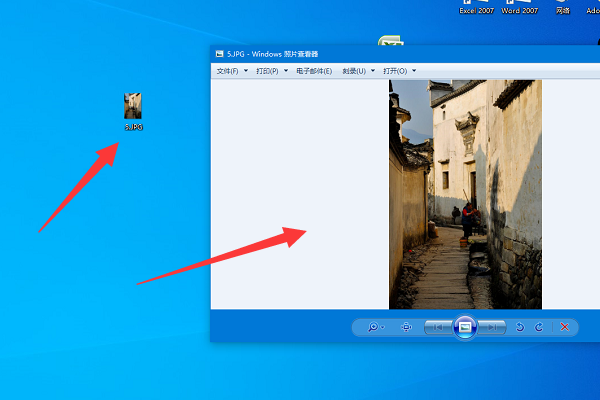Select the 5.JPG desktop file icon

(133, 106)
